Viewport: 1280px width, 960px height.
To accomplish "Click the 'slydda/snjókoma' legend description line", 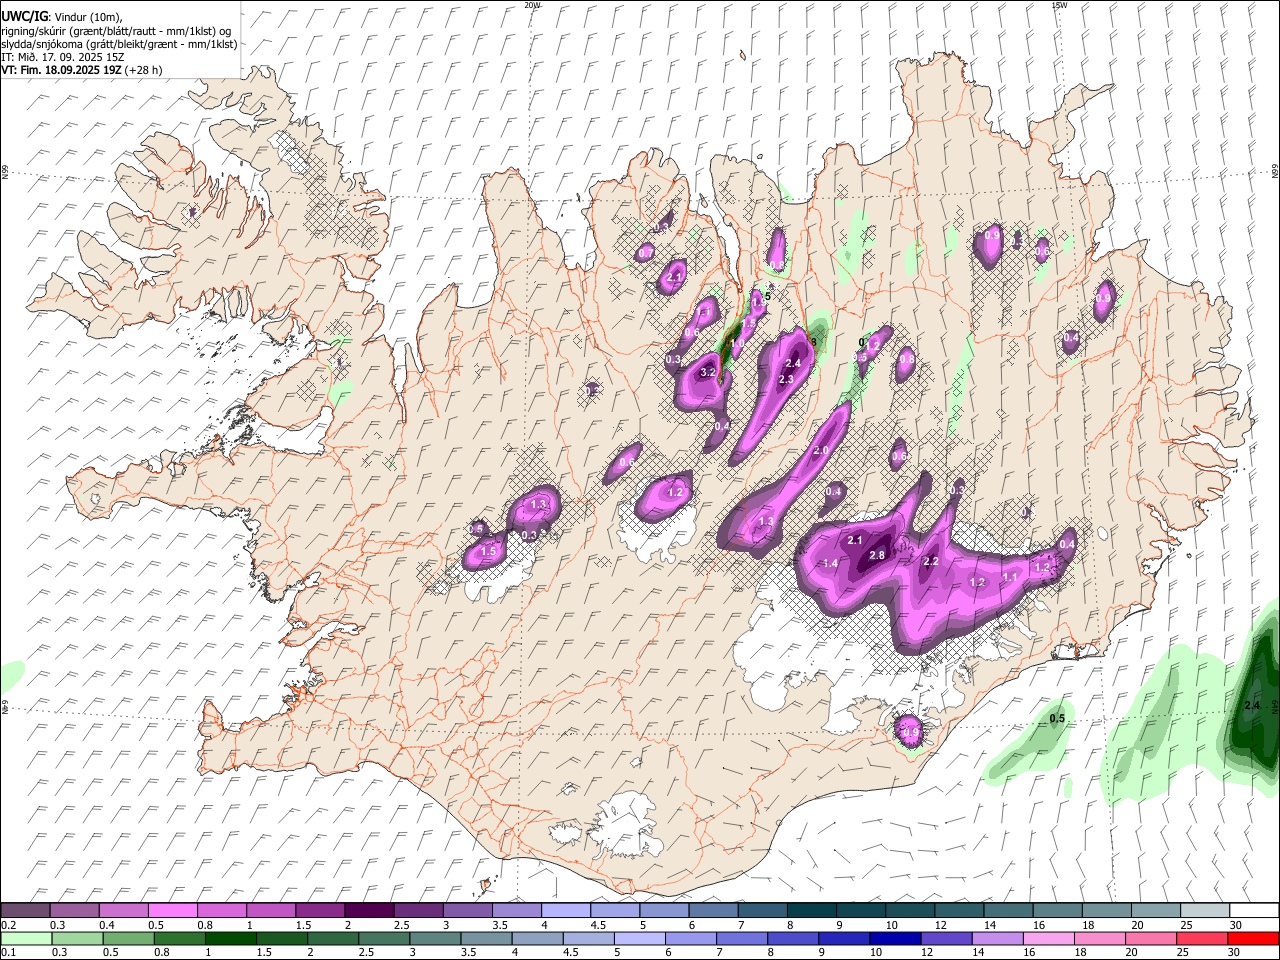I will [119, 44].
